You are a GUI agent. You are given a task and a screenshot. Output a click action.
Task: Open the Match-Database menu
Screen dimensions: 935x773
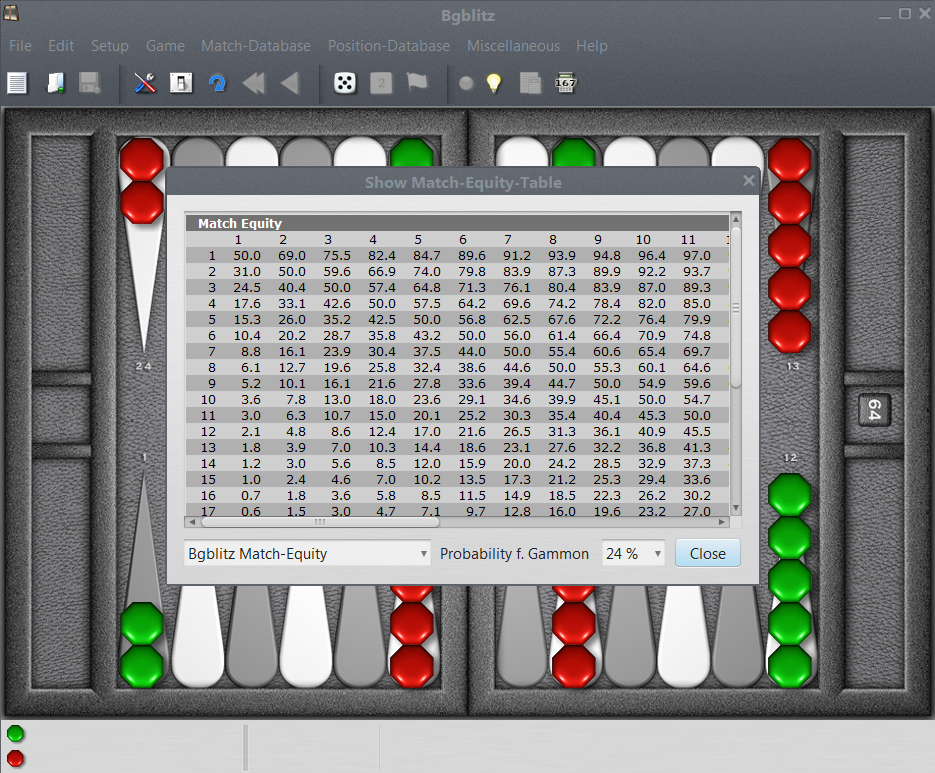pos(256,46)
